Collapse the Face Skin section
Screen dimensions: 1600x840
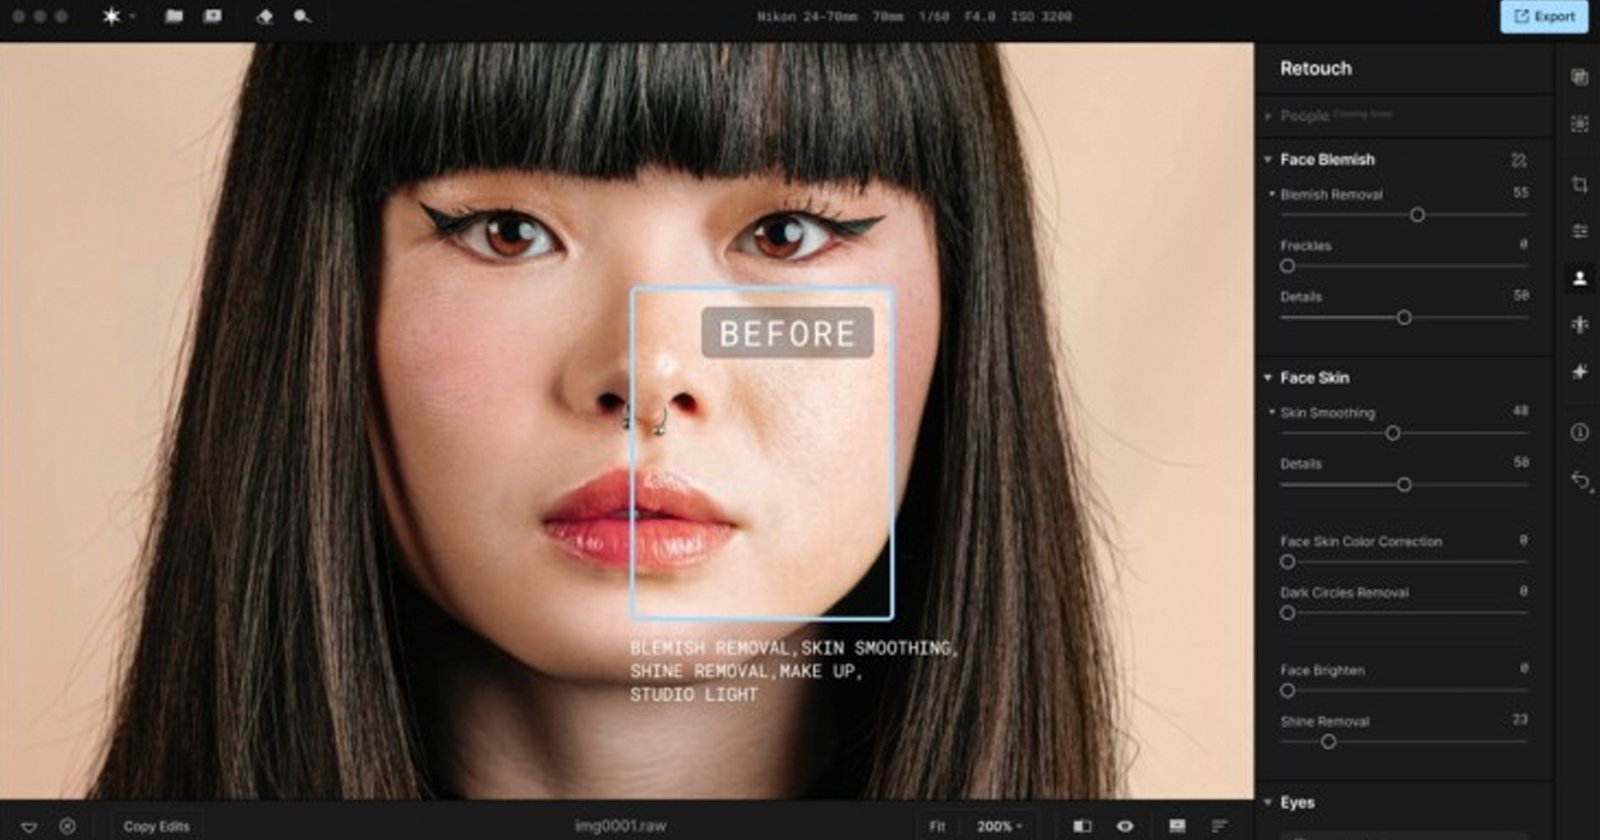(x=1268, y=378)
